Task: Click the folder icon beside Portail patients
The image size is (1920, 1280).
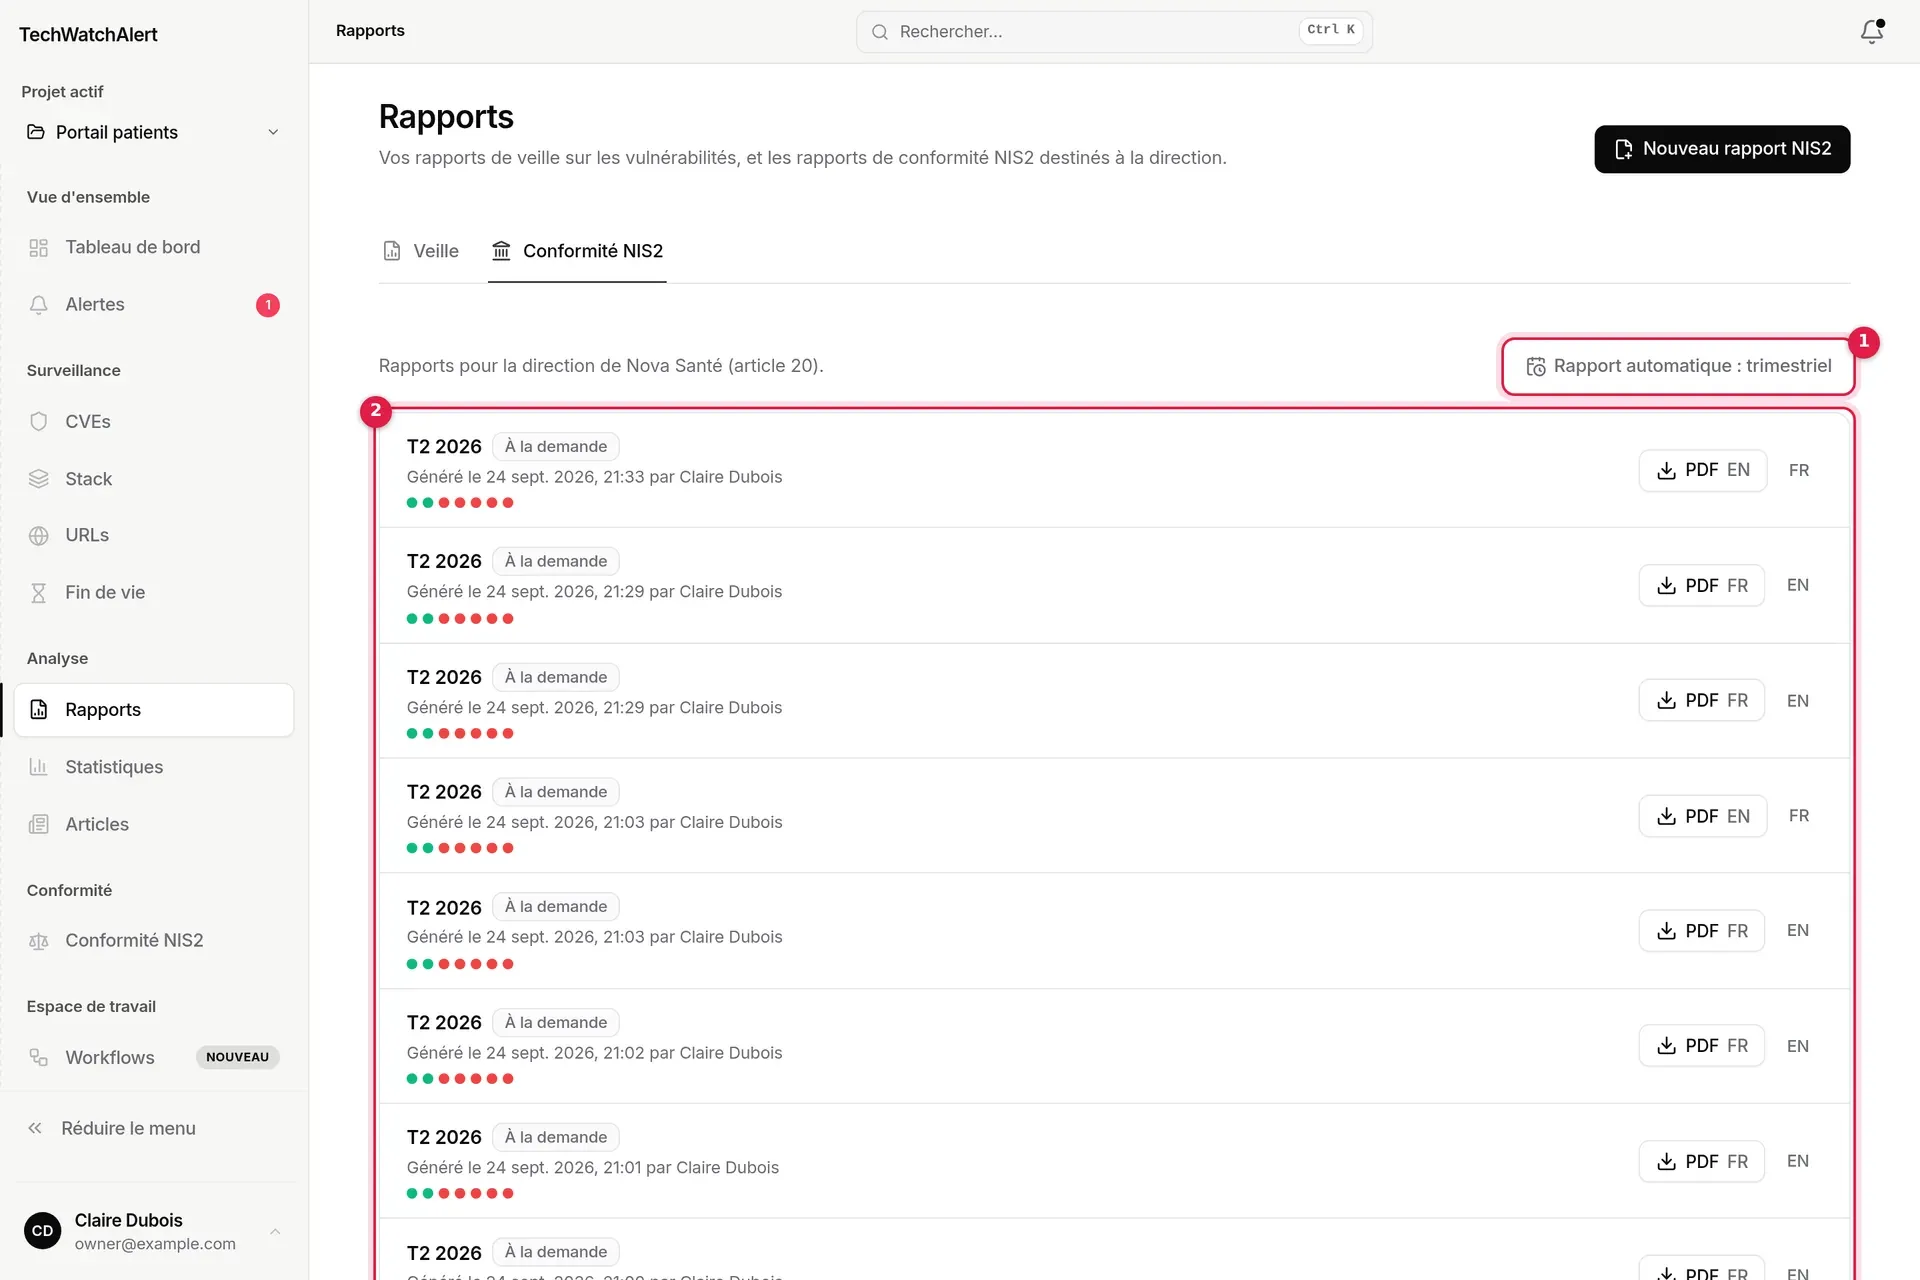Action: 36,132
